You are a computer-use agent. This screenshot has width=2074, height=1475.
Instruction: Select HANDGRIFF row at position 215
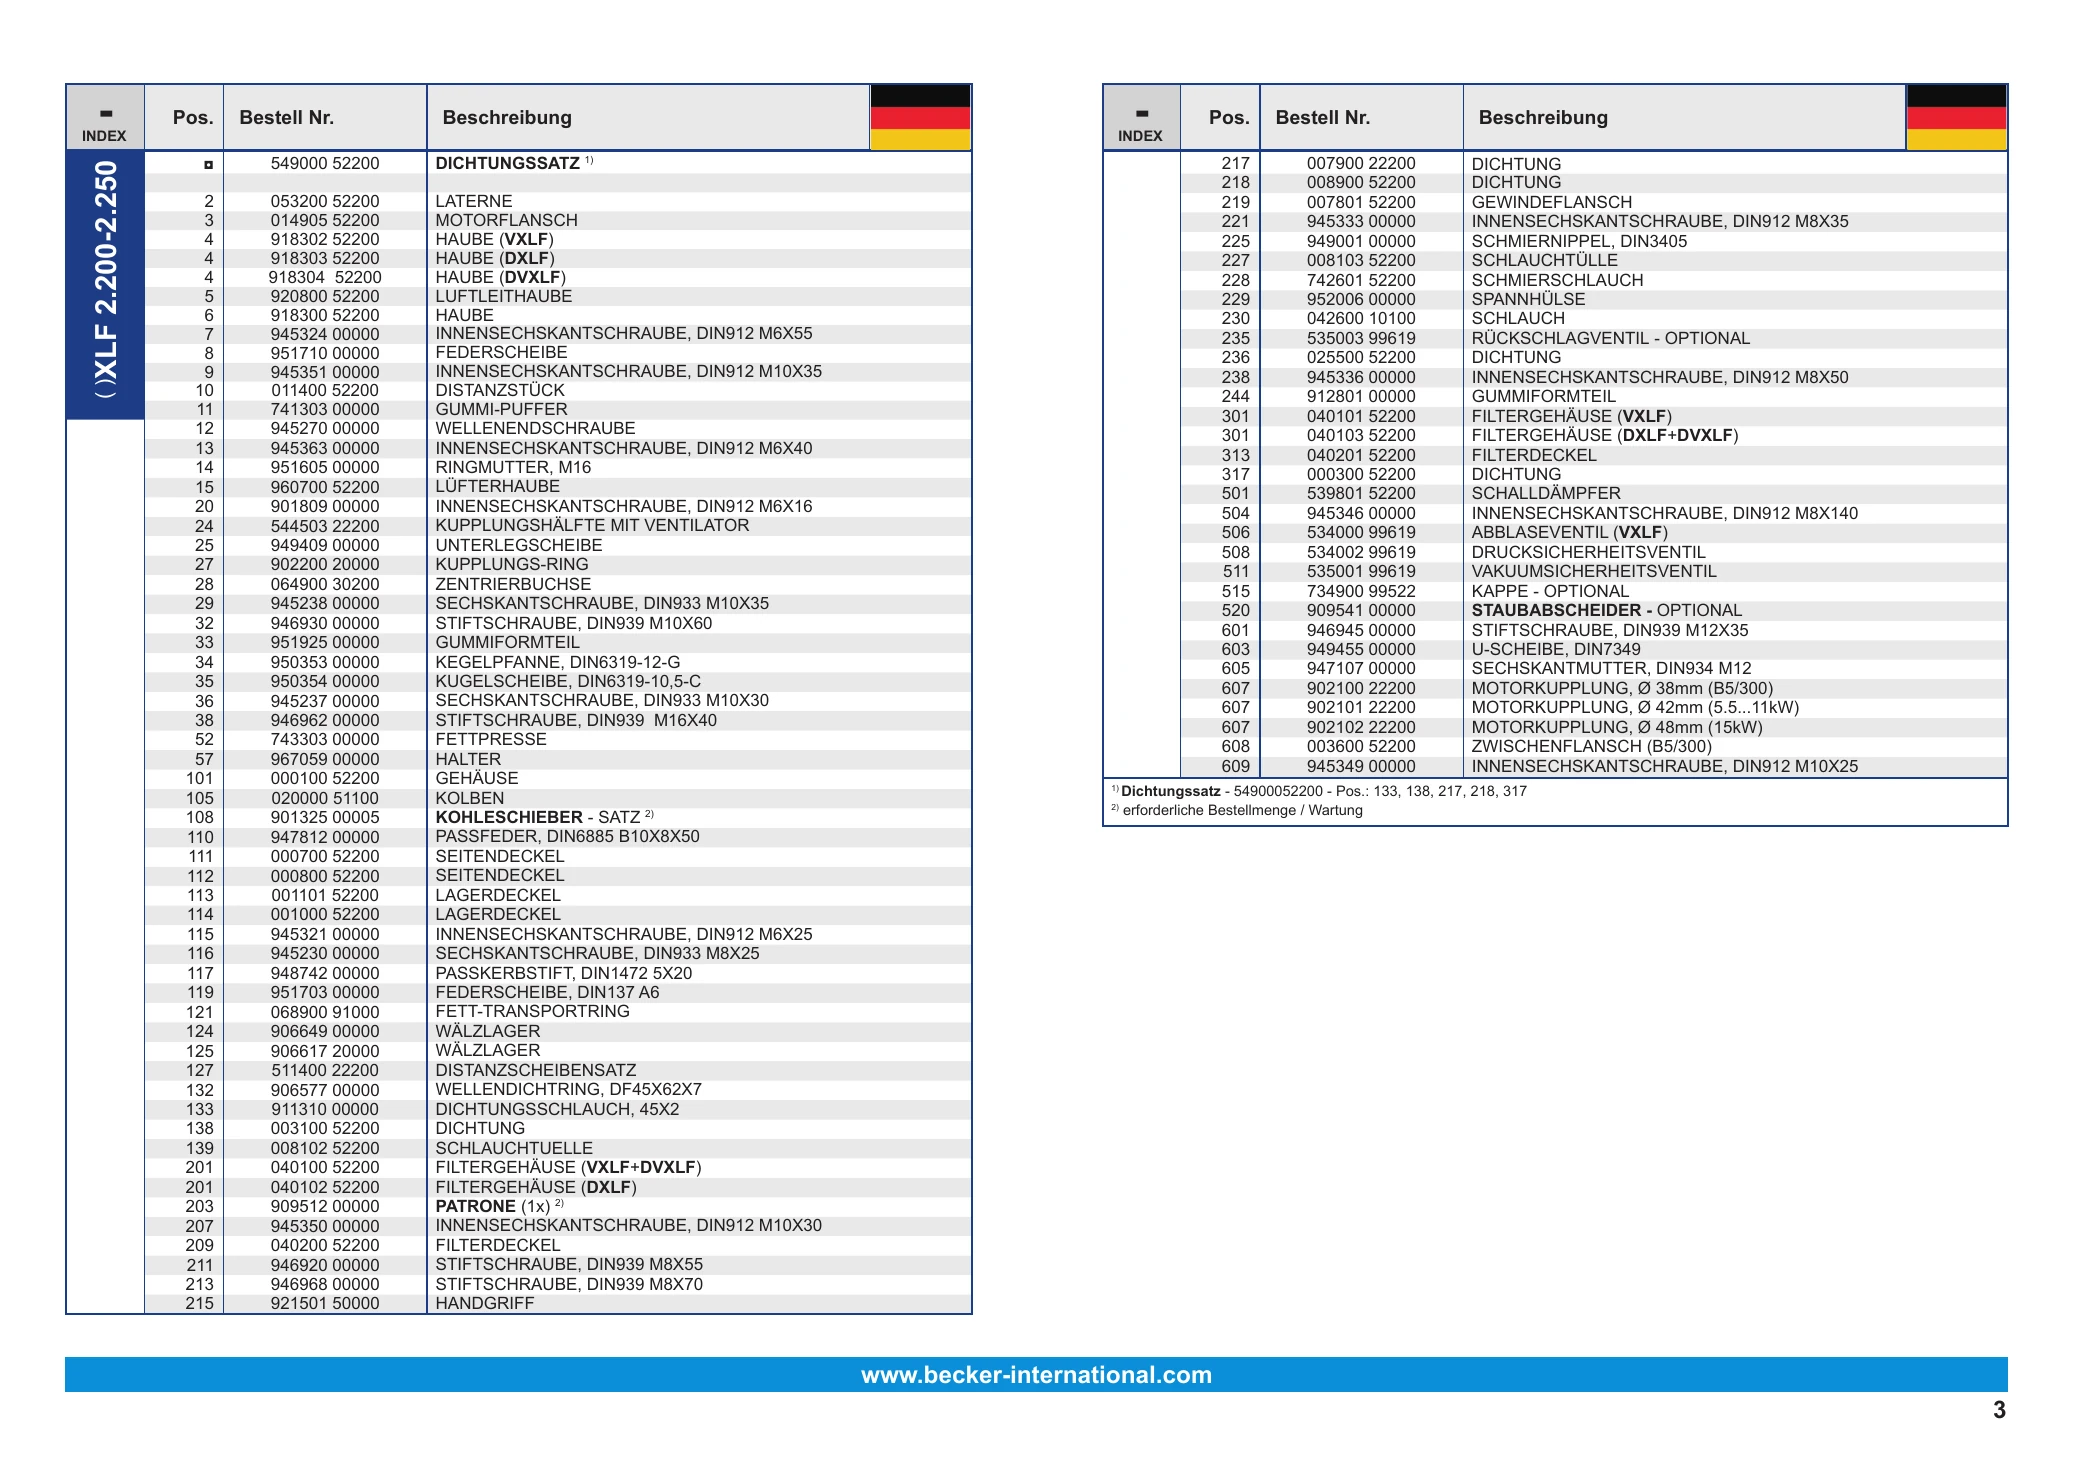coord(558,1303)
